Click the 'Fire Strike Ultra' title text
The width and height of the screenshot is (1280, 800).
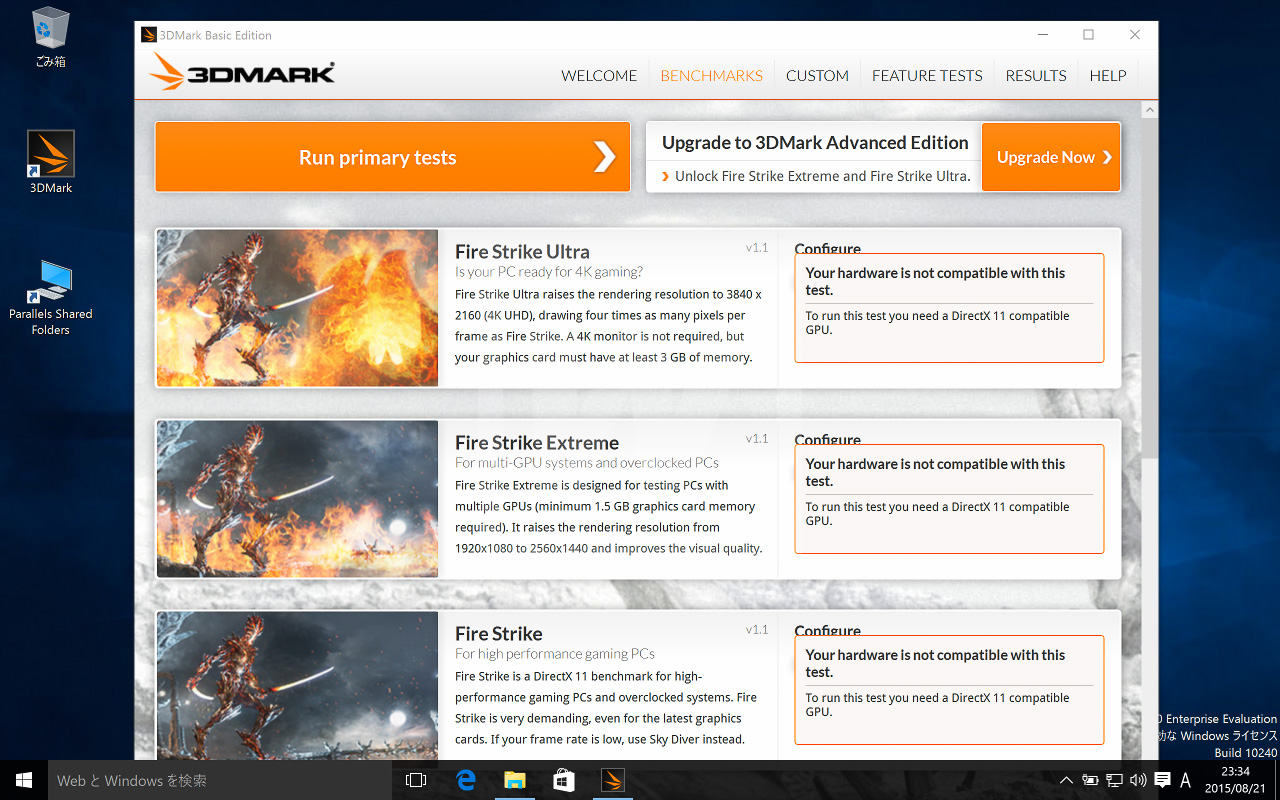[x=522, y=252]
